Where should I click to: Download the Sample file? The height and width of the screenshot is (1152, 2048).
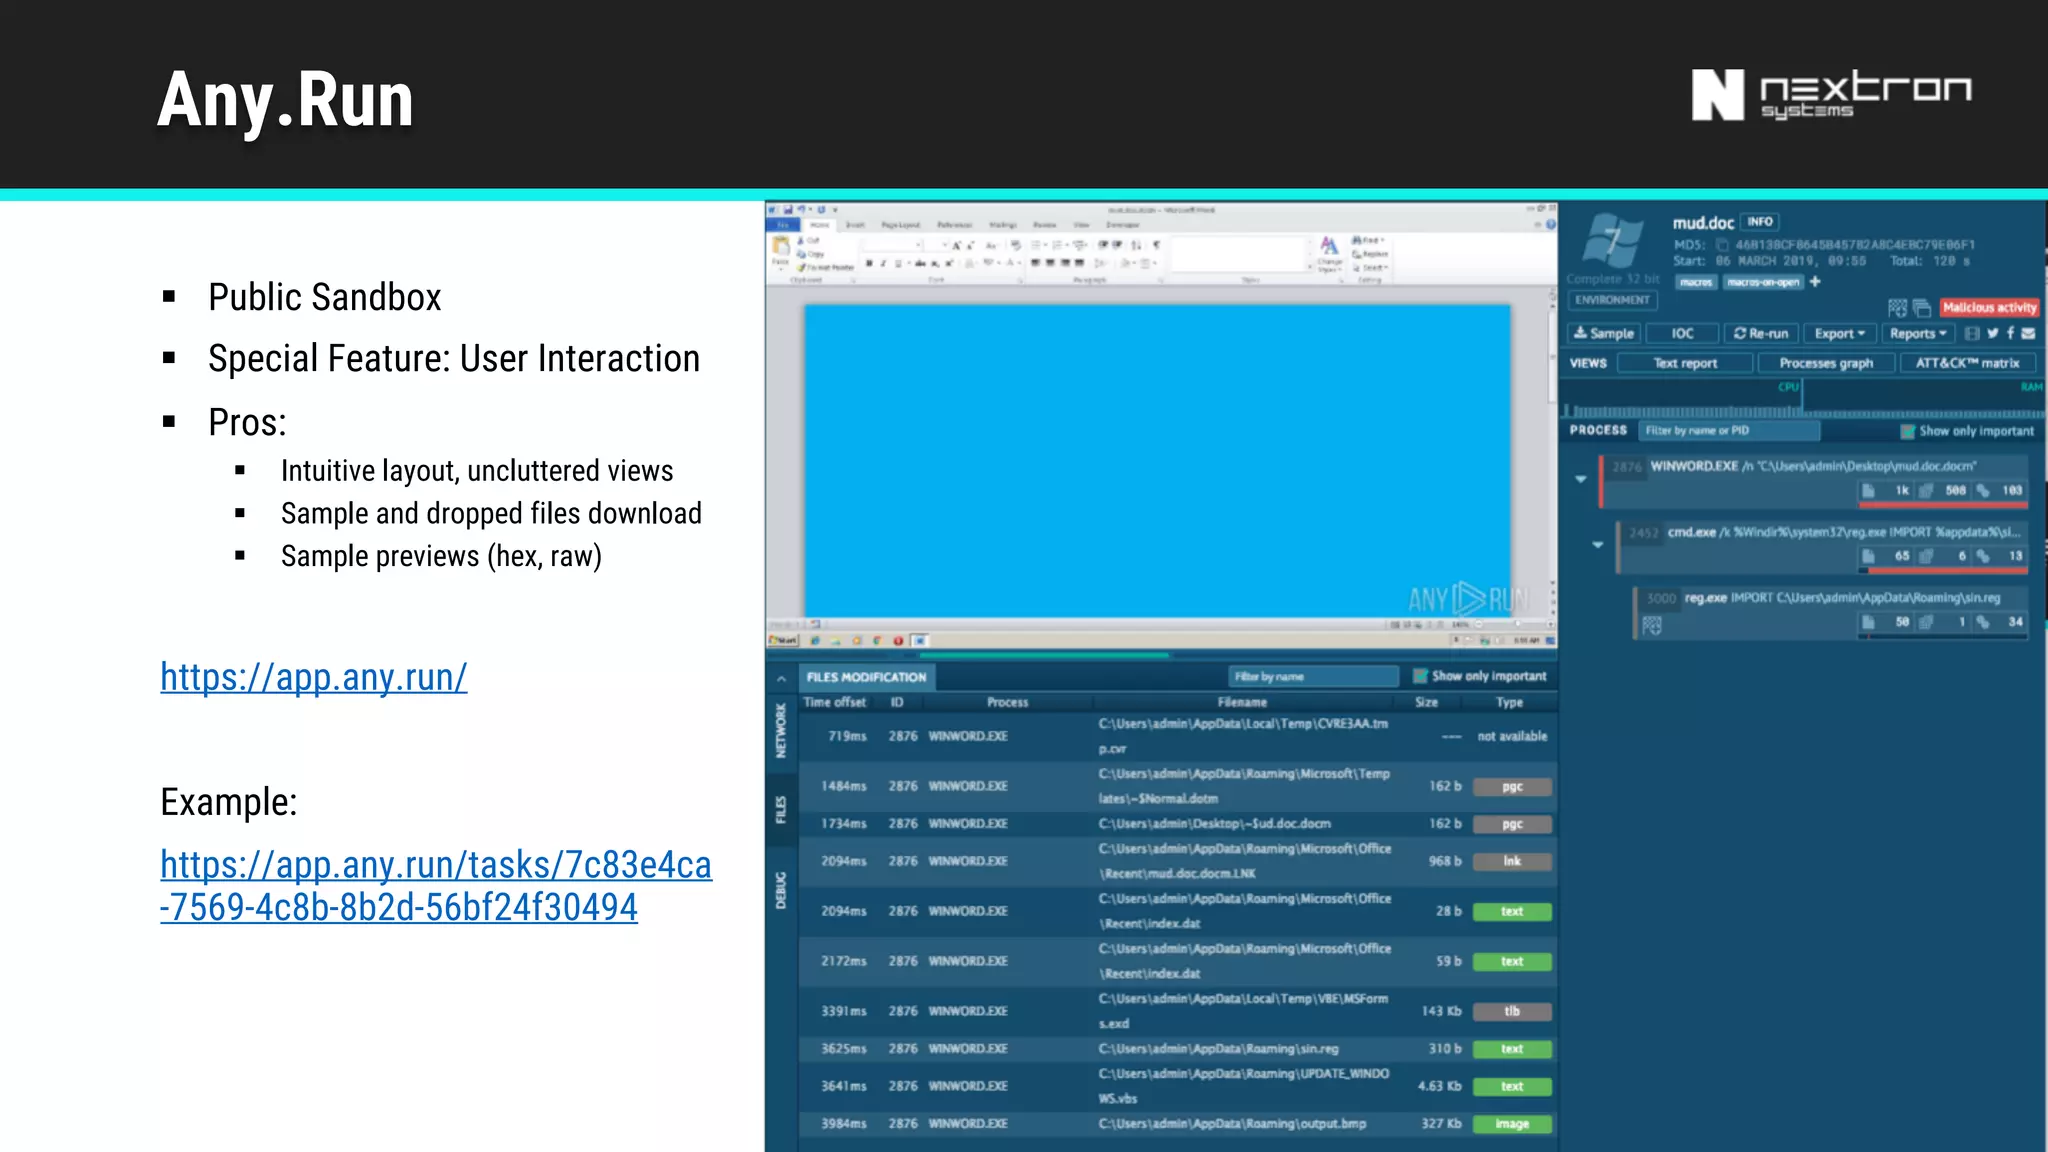tap(1604, 333)
